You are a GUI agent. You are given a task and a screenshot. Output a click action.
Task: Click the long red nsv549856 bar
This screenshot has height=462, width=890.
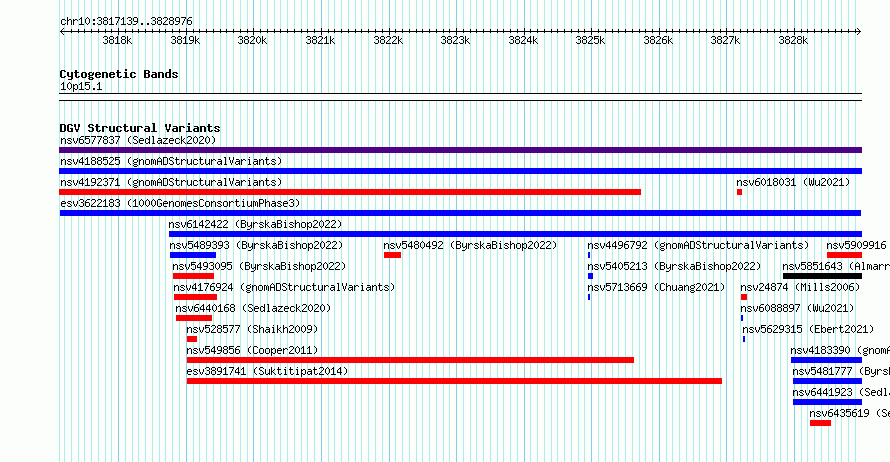(x=410, y=360)
